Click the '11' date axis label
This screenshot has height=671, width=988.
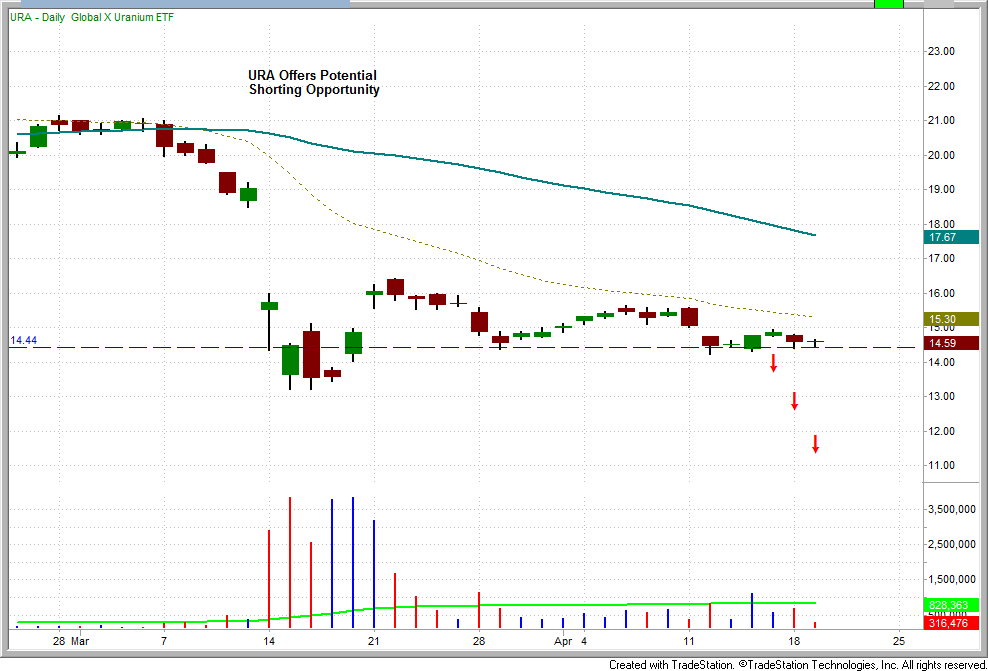pyautogui.click(x=689, y=641)
